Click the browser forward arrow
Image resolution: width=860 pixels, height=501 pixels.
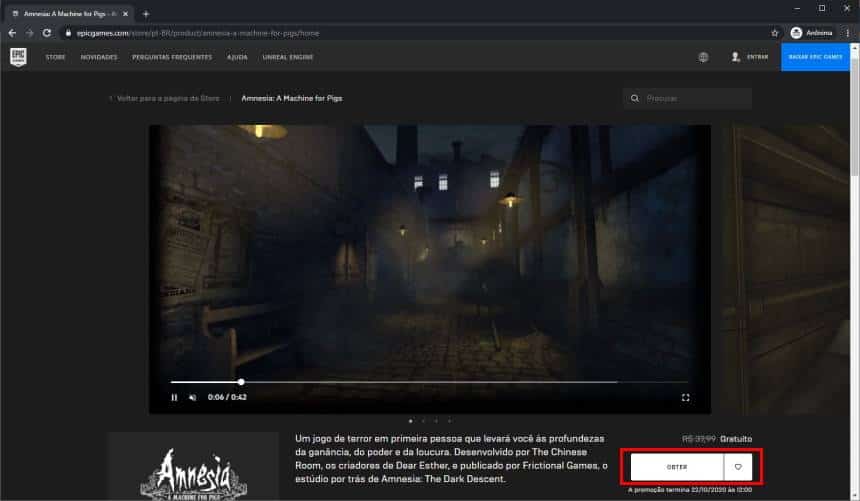tap(30, 33)
